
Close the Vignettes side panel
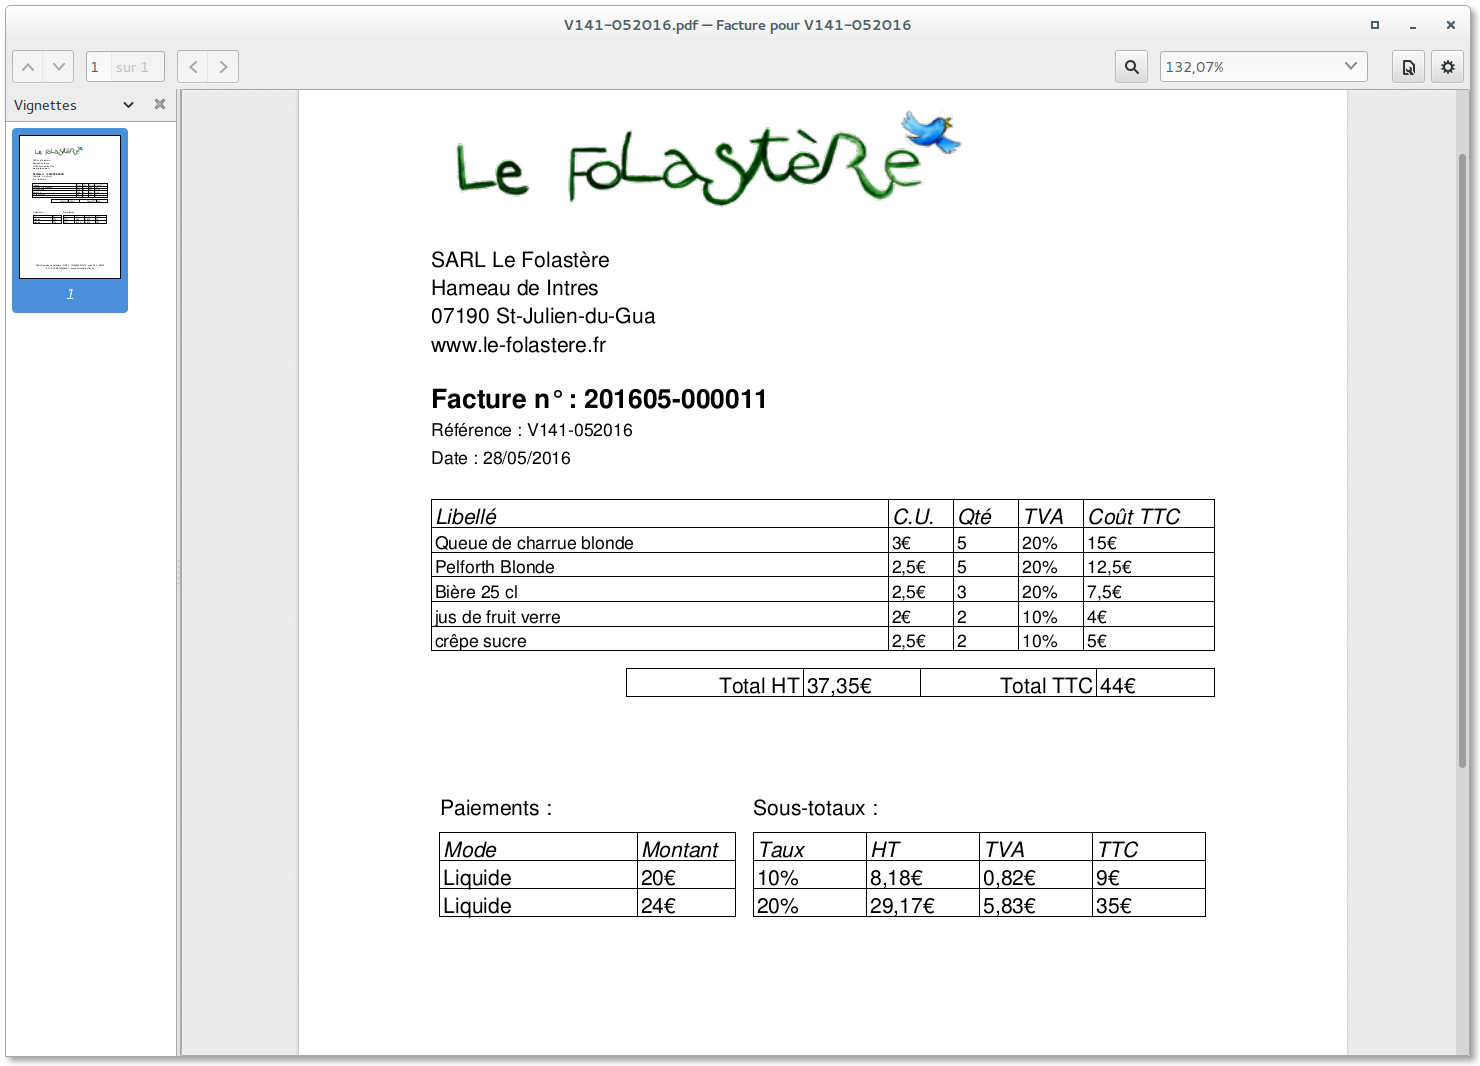160,104
